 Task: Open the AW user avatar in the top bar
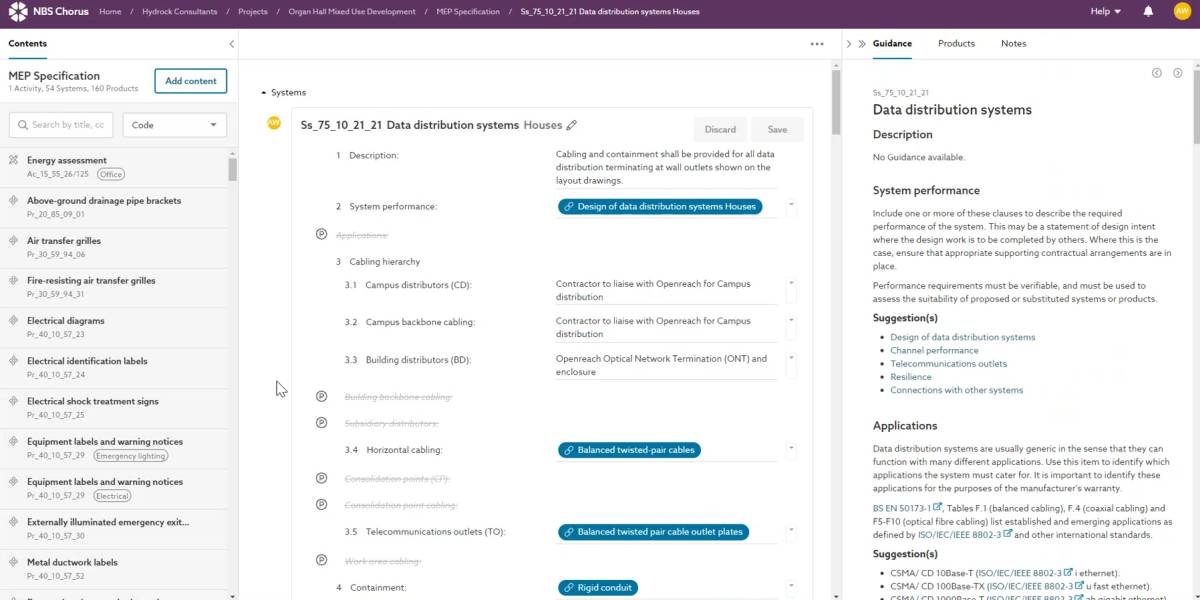coord(1181,12)
